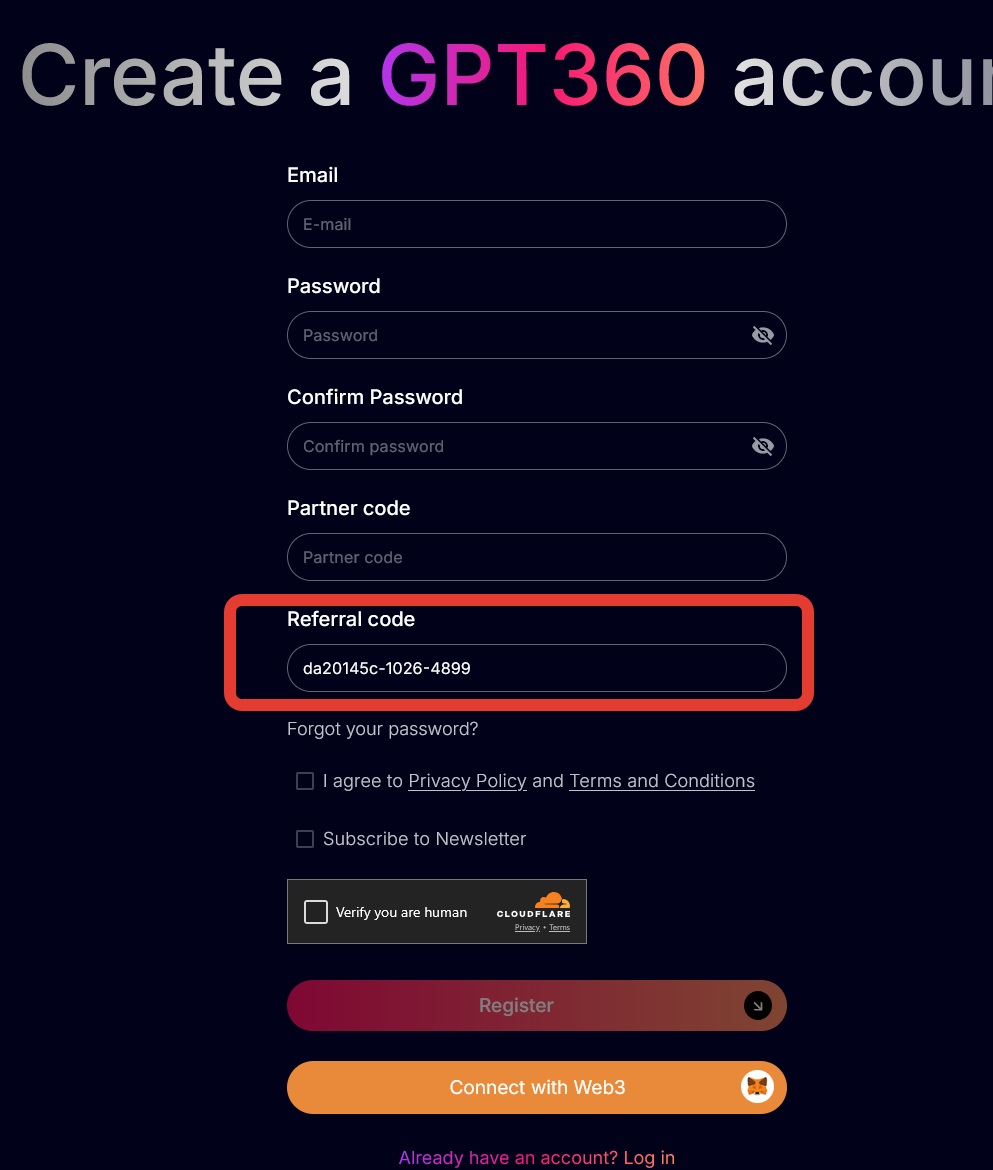The width and height of the screenshot is (993, 1170).
Task: Click the Connect with Web3 button
Action: (x=536, y=1087)
